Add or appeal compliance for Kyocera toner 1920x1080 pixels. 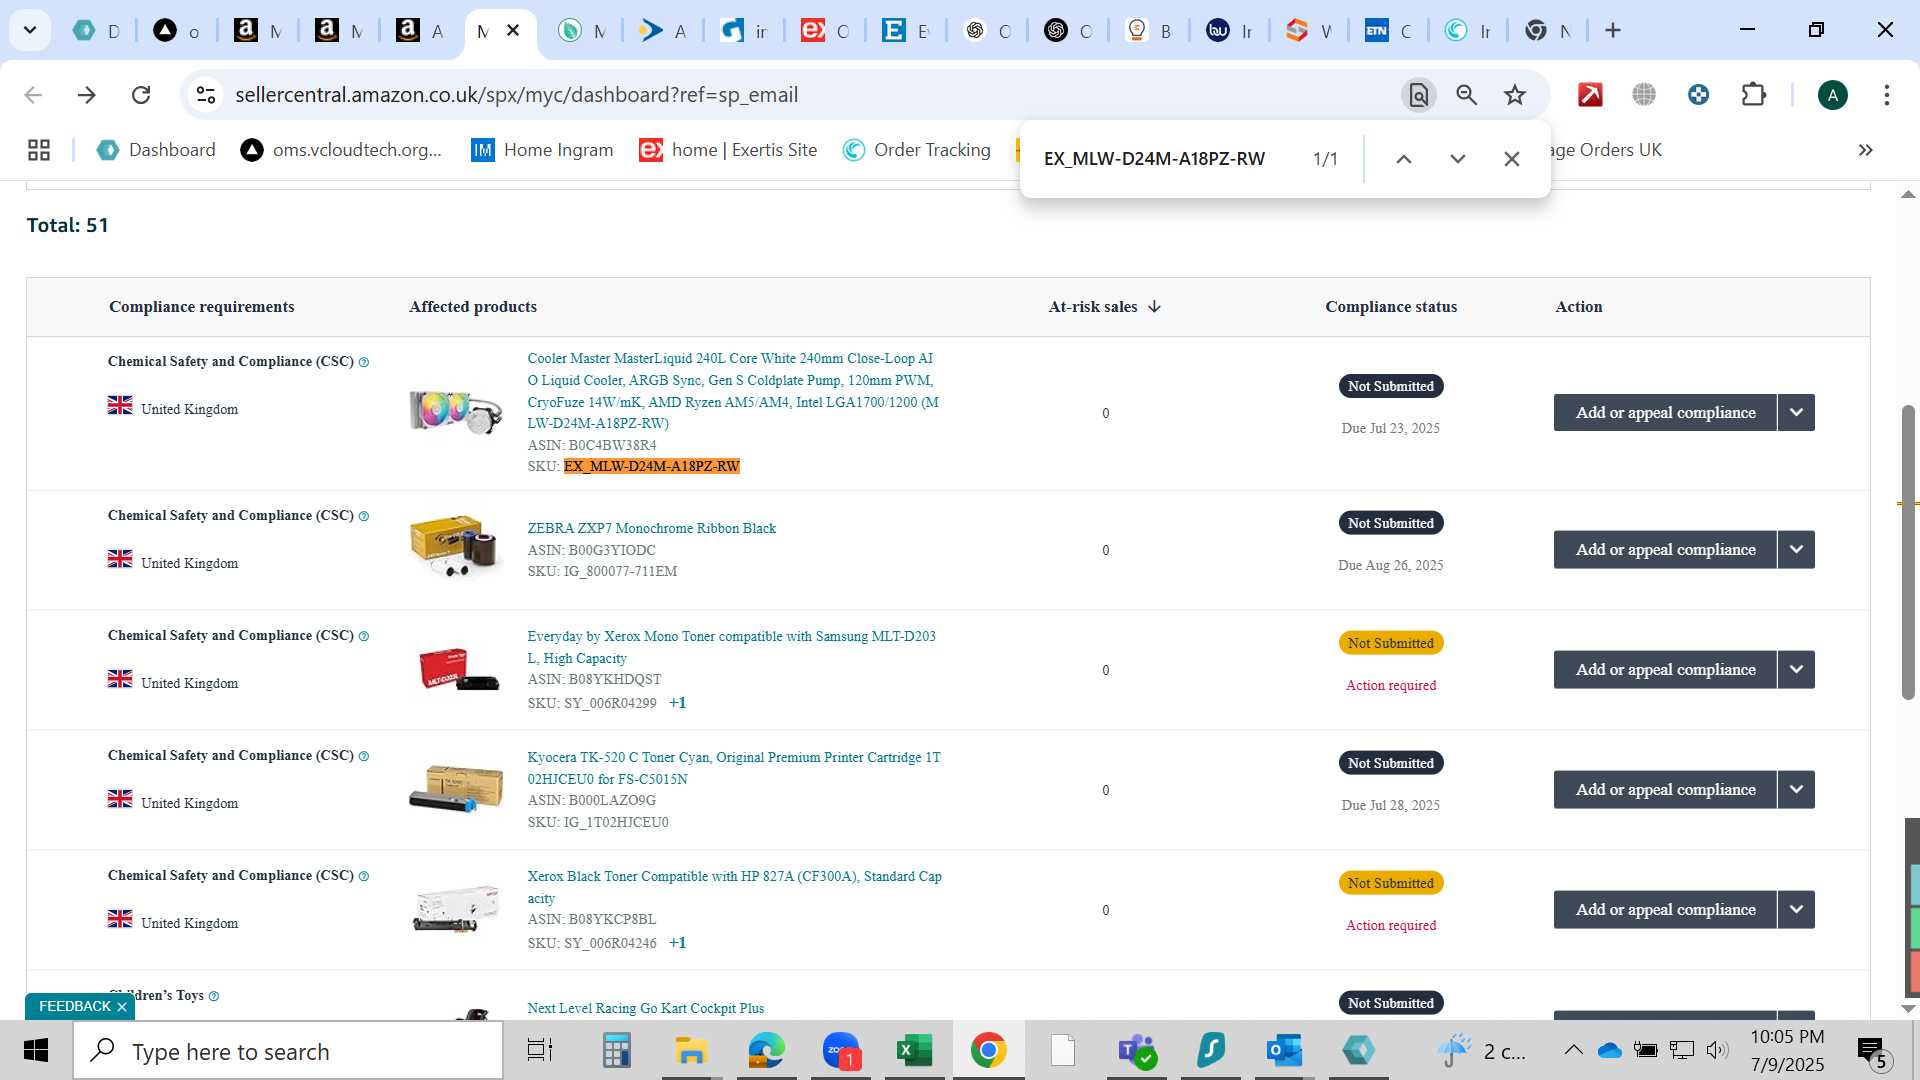[1665, 789]
